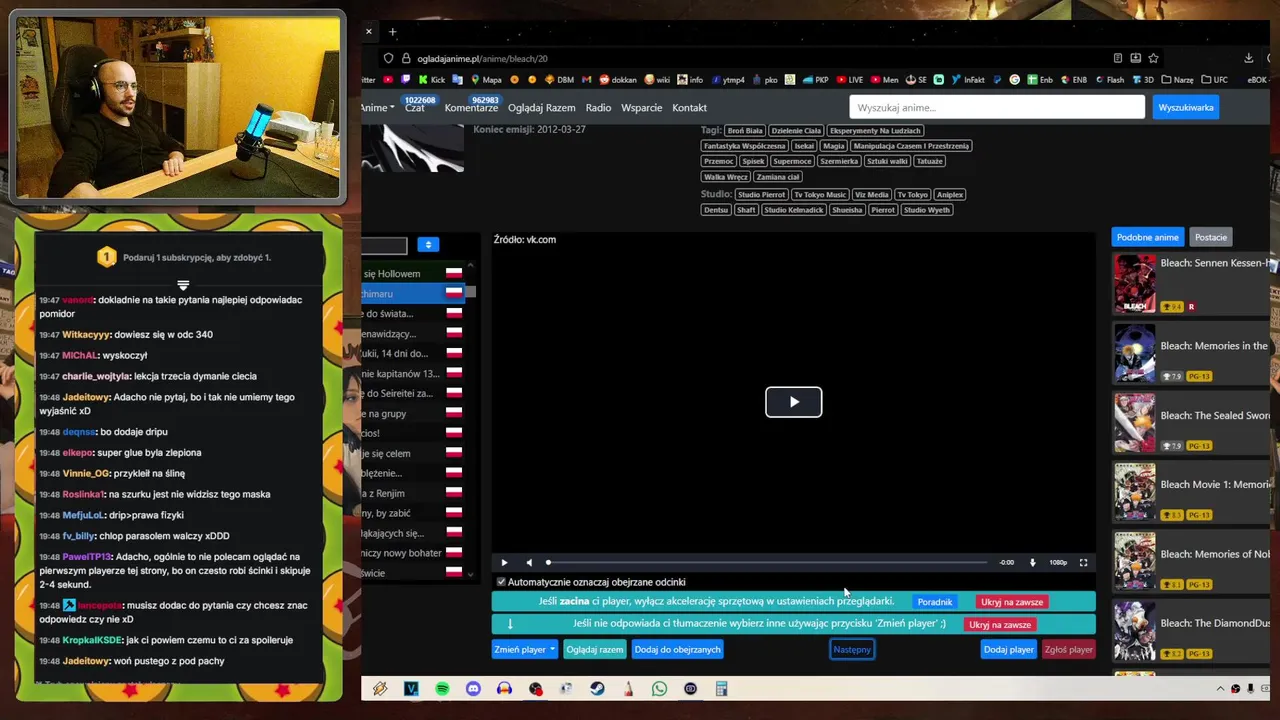Open Spotify from the taskbar
The height and width of the screenshot is (720, 1280).
(x=442, y=689)
